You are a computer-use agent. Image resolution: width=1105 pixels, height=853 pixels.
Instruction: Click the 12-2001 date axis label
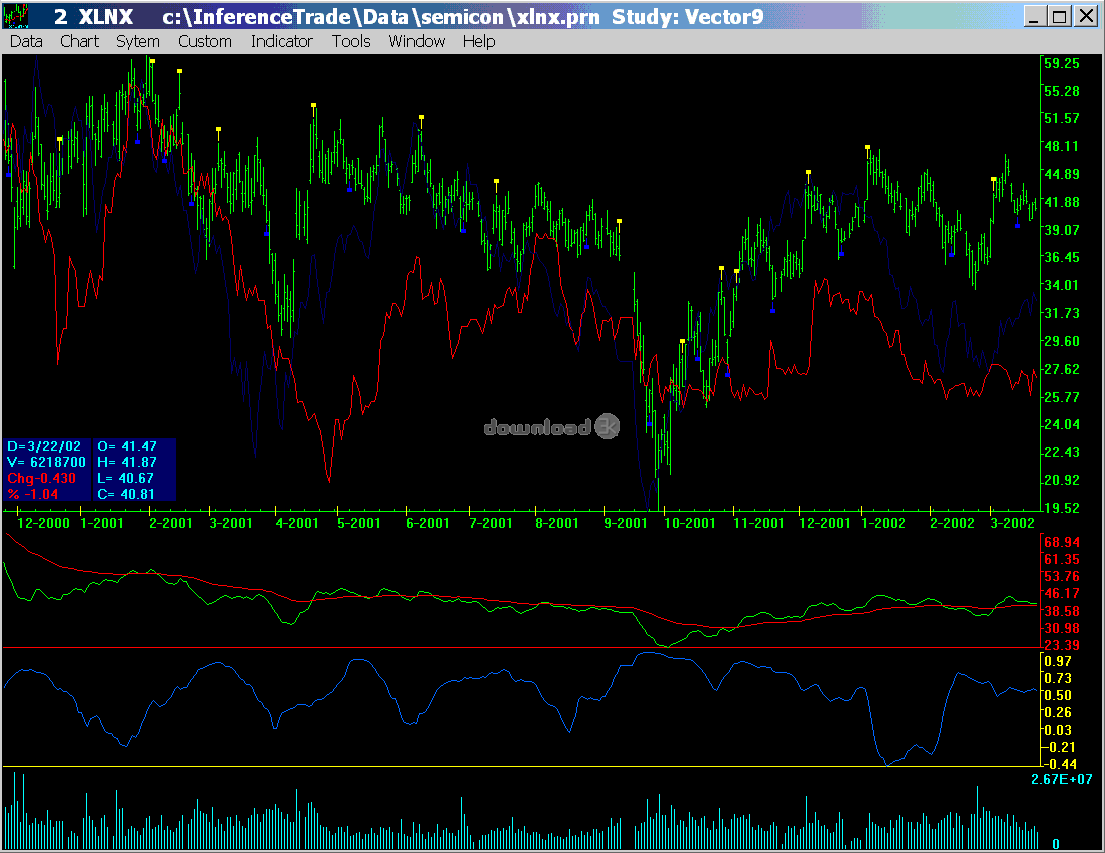point(825,523)
